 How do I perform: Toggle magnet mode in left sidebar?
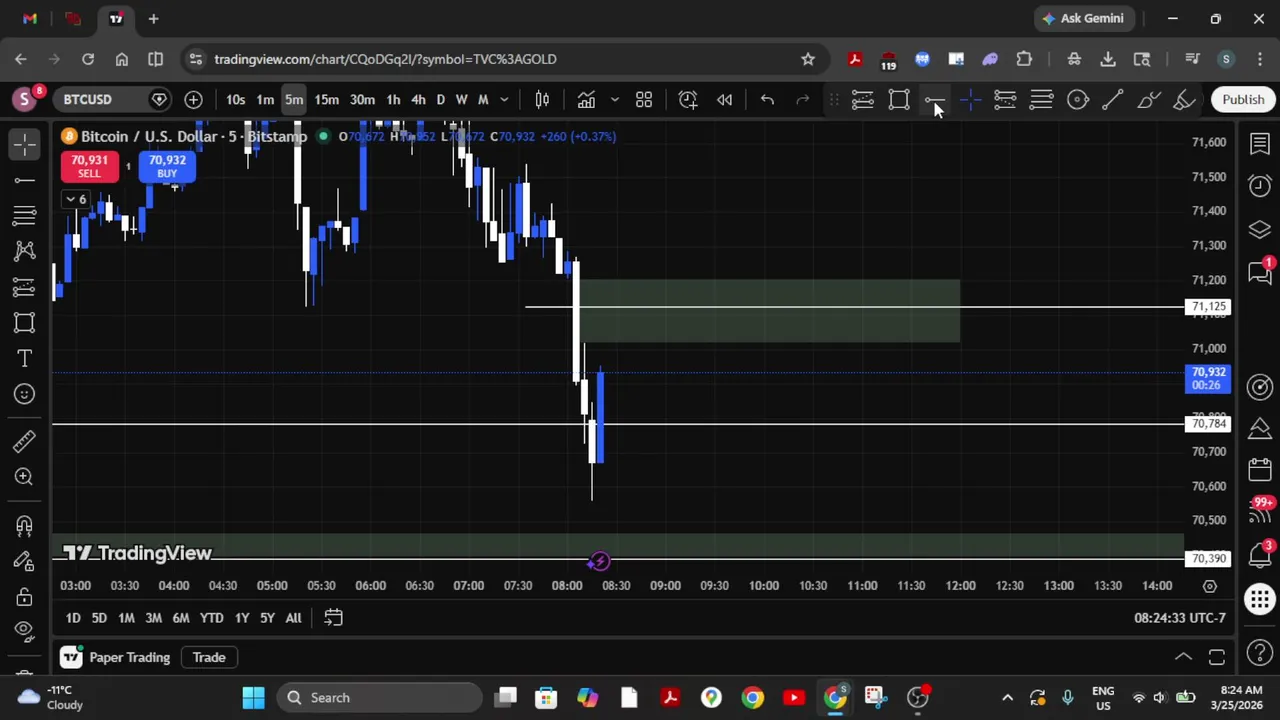pos(25,525)
